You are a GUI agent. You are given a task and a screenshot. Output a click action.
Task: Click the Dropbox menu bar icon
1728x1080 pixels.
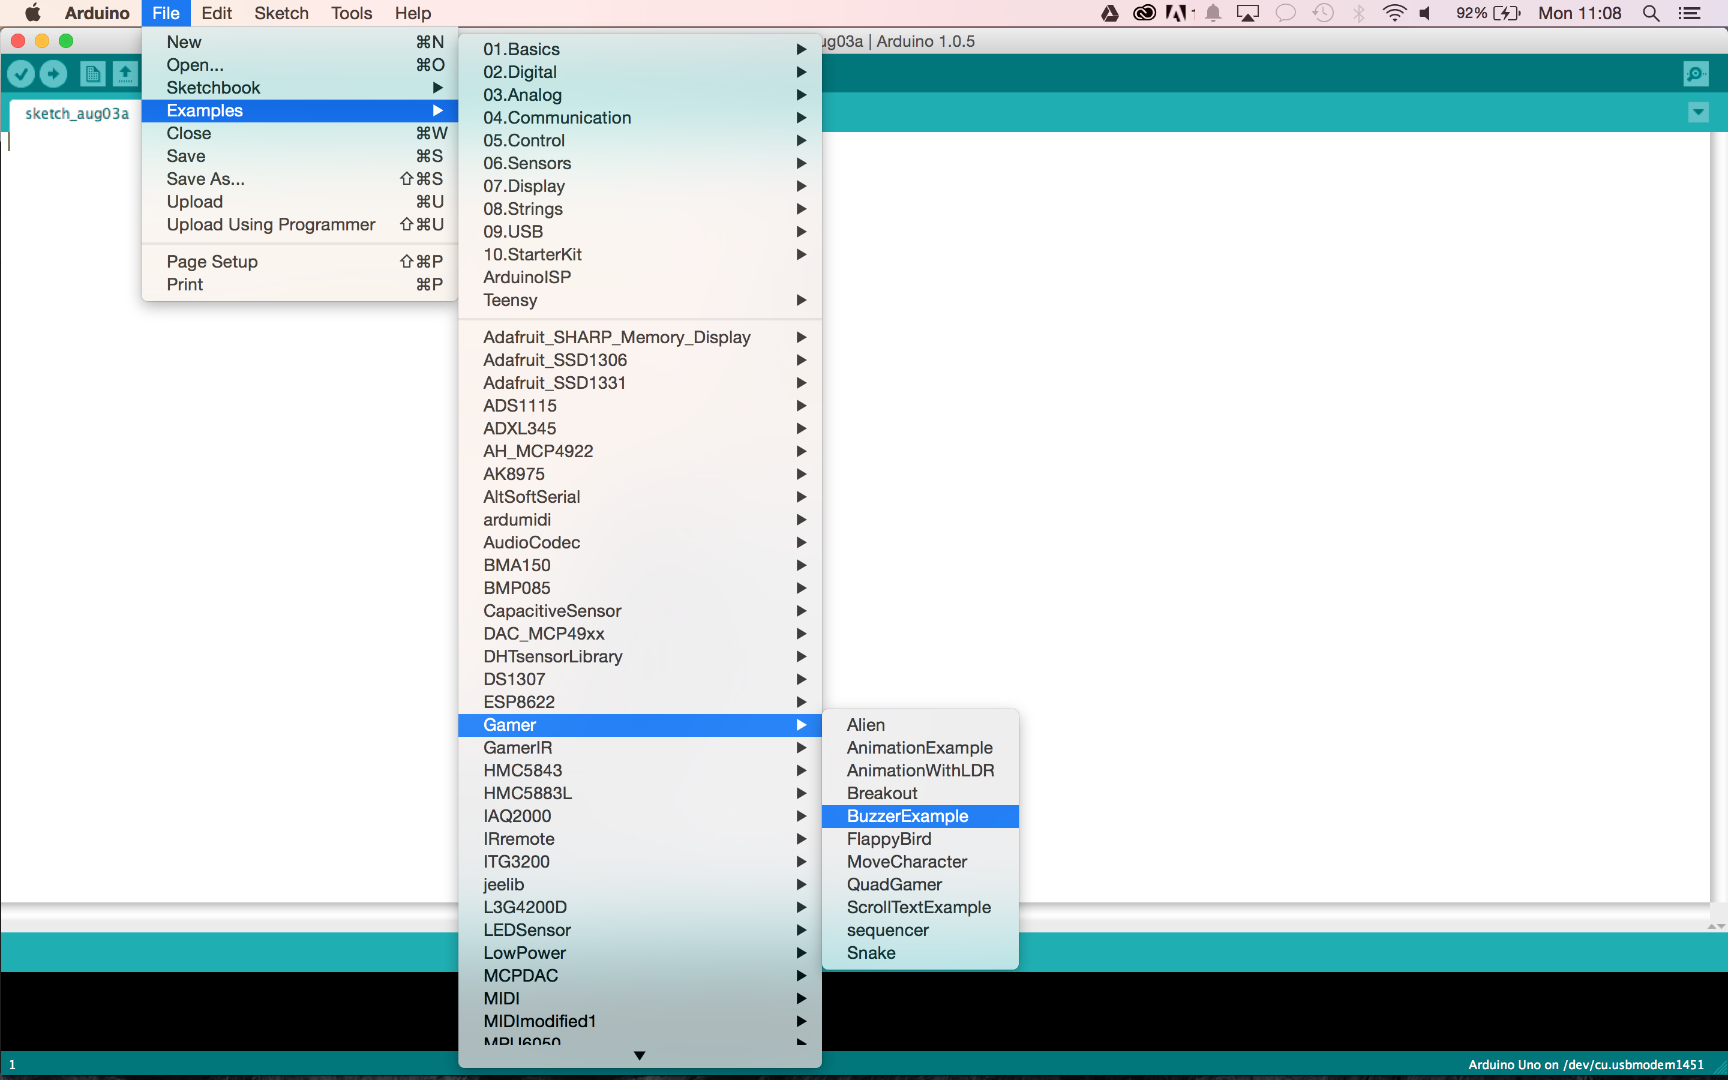(x=1110, y=13)
